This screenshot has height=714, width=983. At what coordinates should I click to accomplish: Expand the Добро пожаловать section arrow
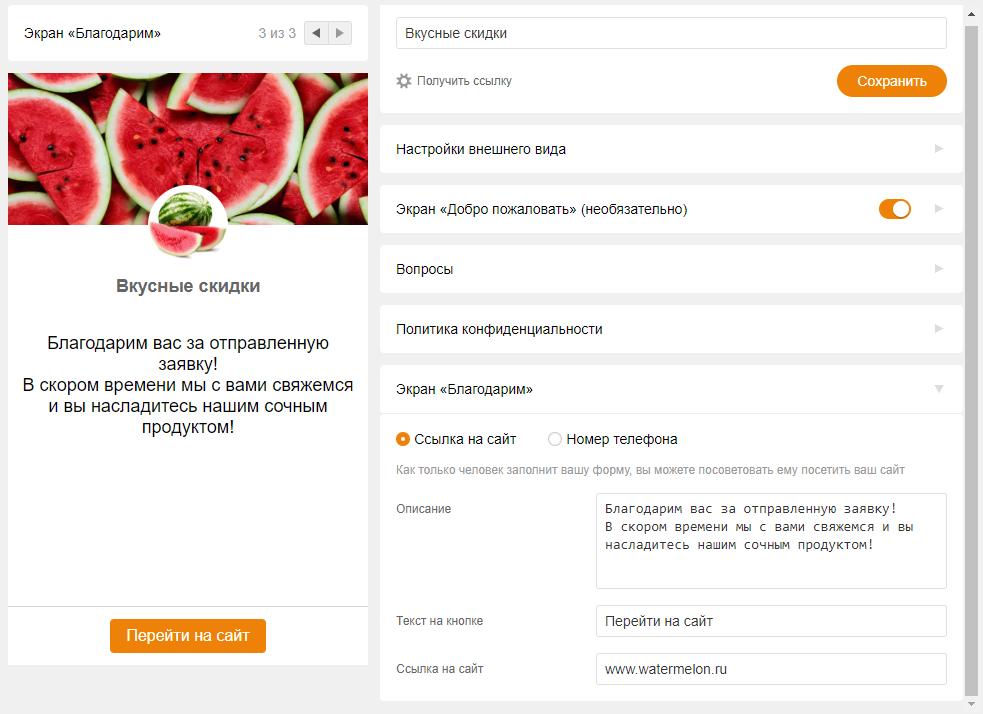coord(938,209)
